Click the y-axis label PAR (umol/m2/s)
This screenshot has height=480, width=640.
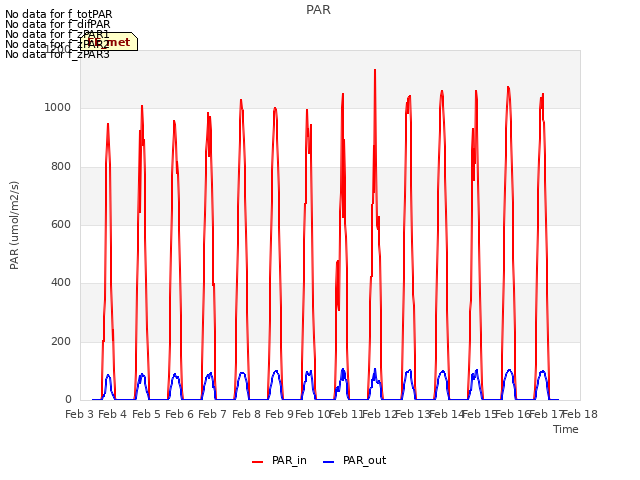click(x=14, y=225)
